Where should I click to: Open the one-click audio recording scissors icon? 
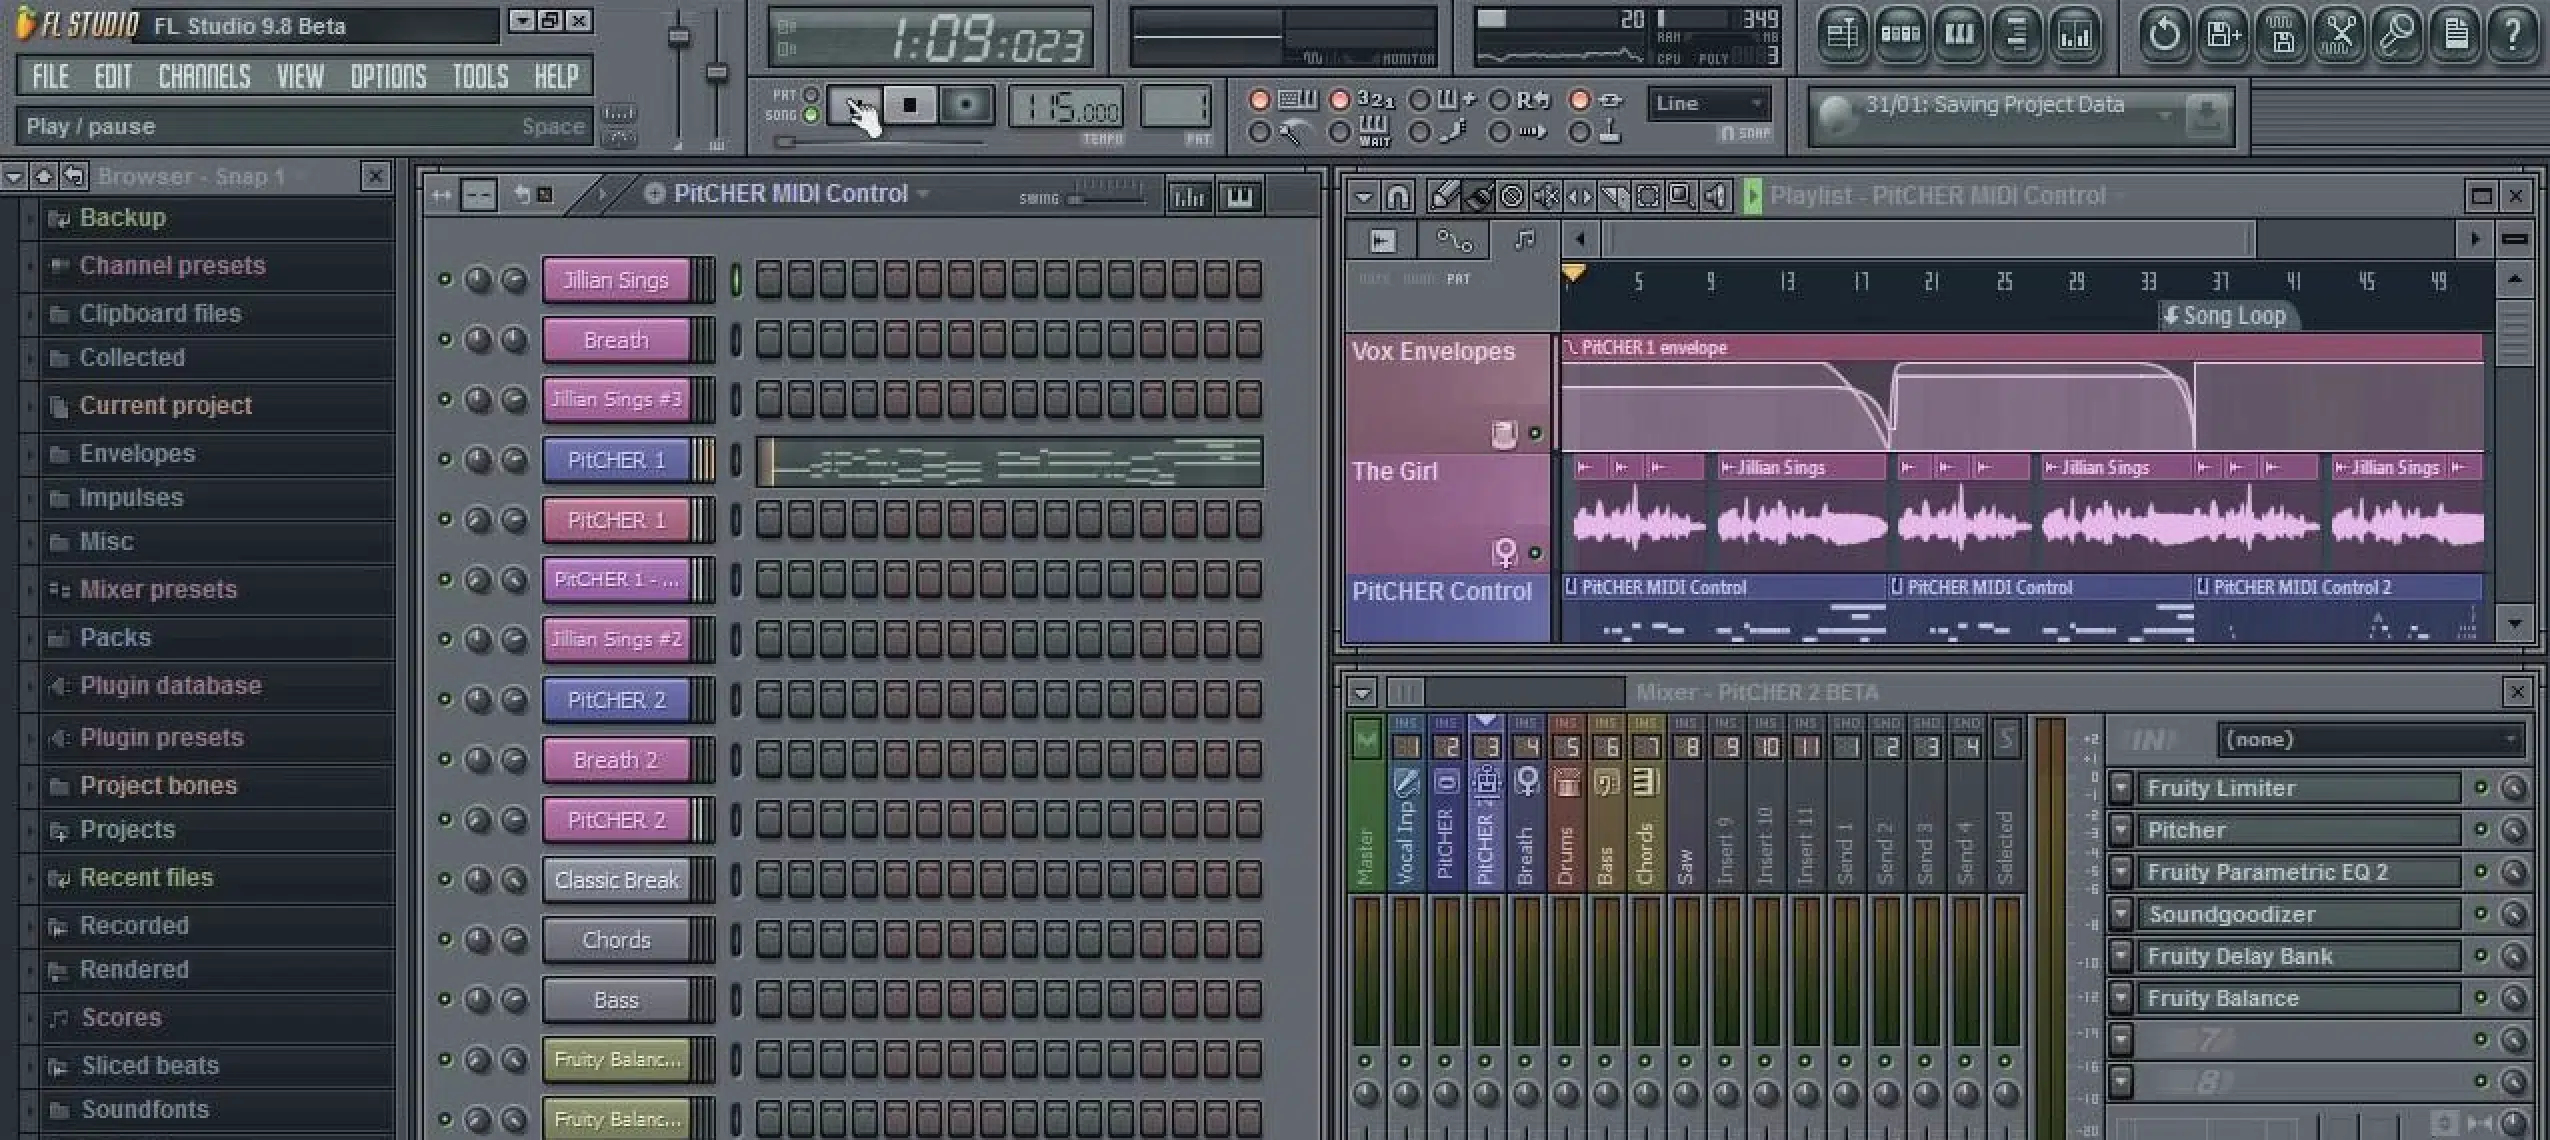pyautogui.click(x=2339, y=36)
